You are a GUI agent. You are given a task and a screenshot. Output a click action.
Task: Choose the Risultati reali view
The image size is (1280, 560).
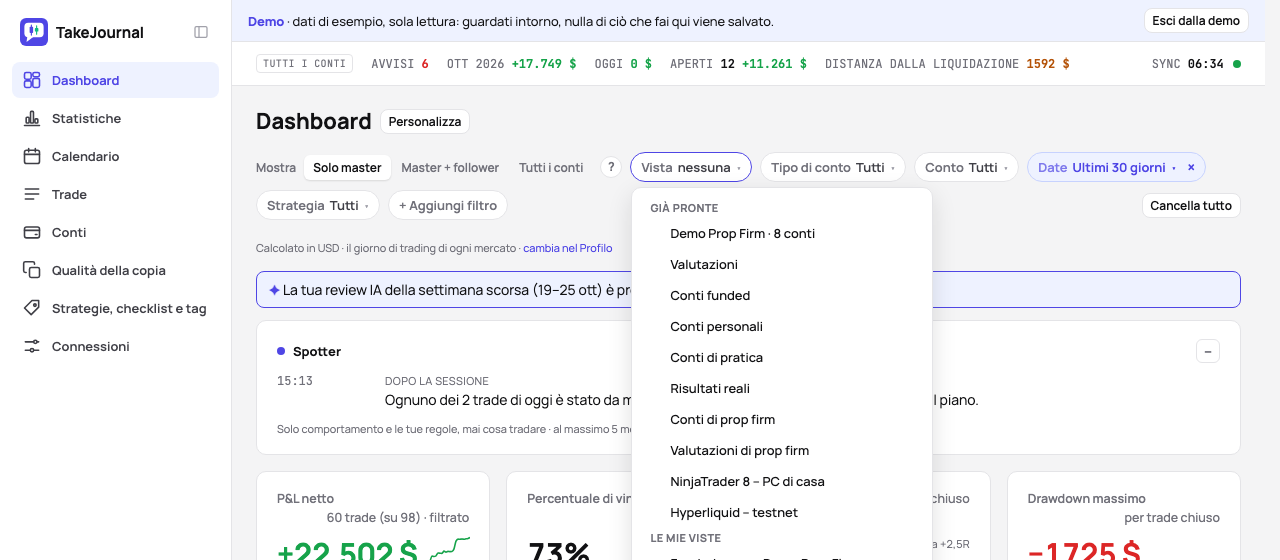pos(782,389)
